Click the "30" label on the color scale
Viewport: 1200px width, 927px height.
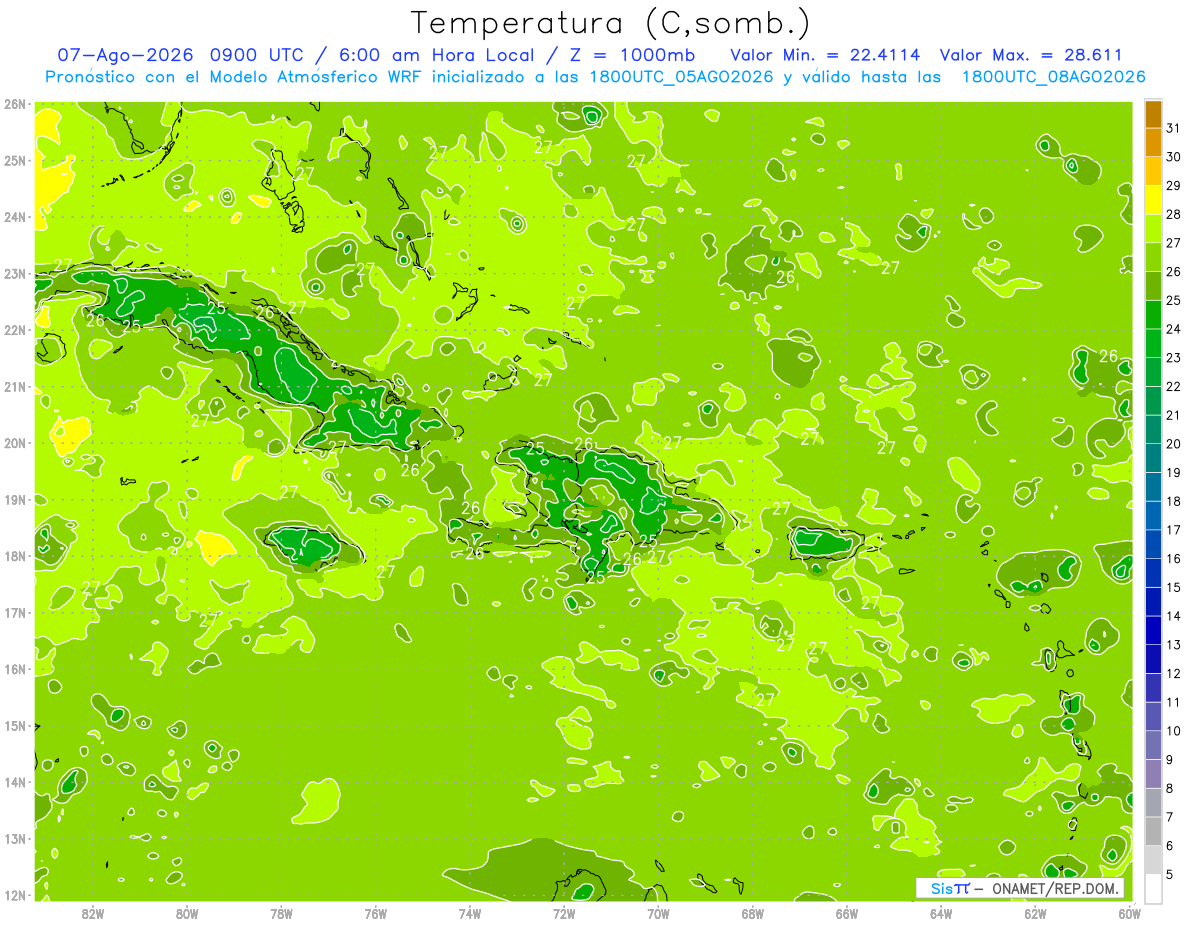click(1173, 157)
